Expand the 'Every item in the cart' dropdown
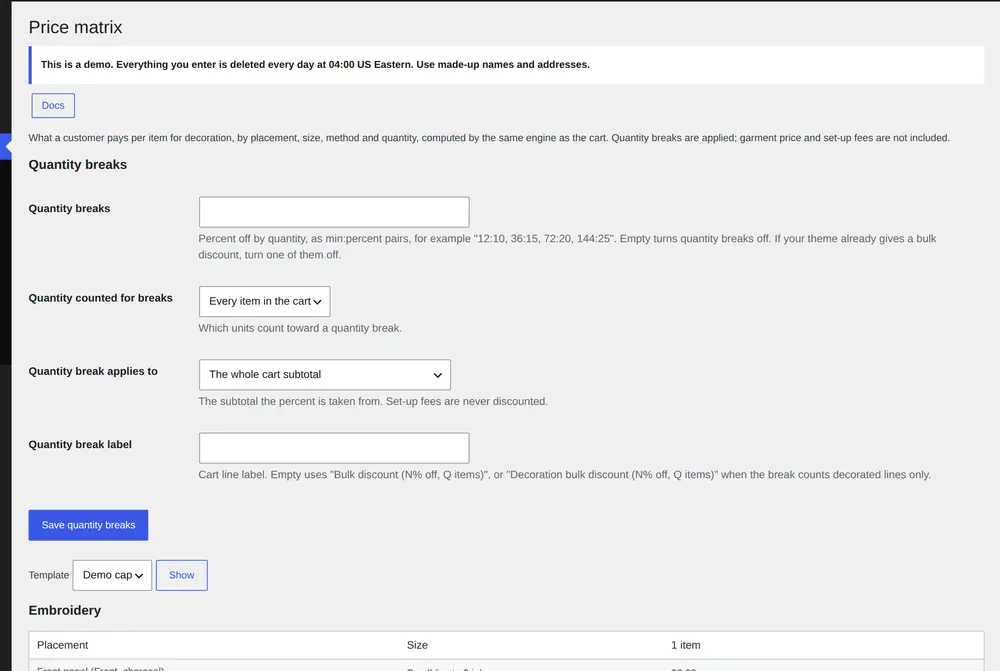Screen dimensions: 1000x671 click(264, 301)
